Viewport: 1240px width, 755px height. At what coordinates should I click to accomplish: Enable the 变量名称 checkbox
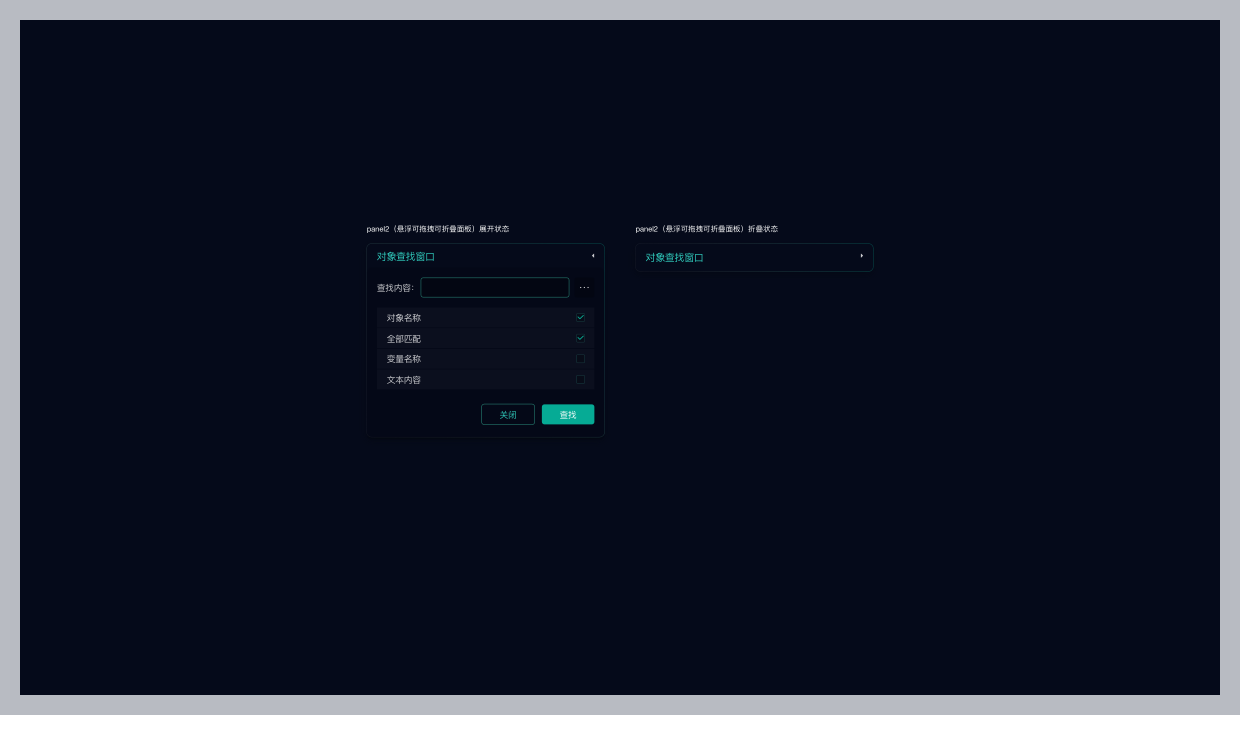pos(580,359)
